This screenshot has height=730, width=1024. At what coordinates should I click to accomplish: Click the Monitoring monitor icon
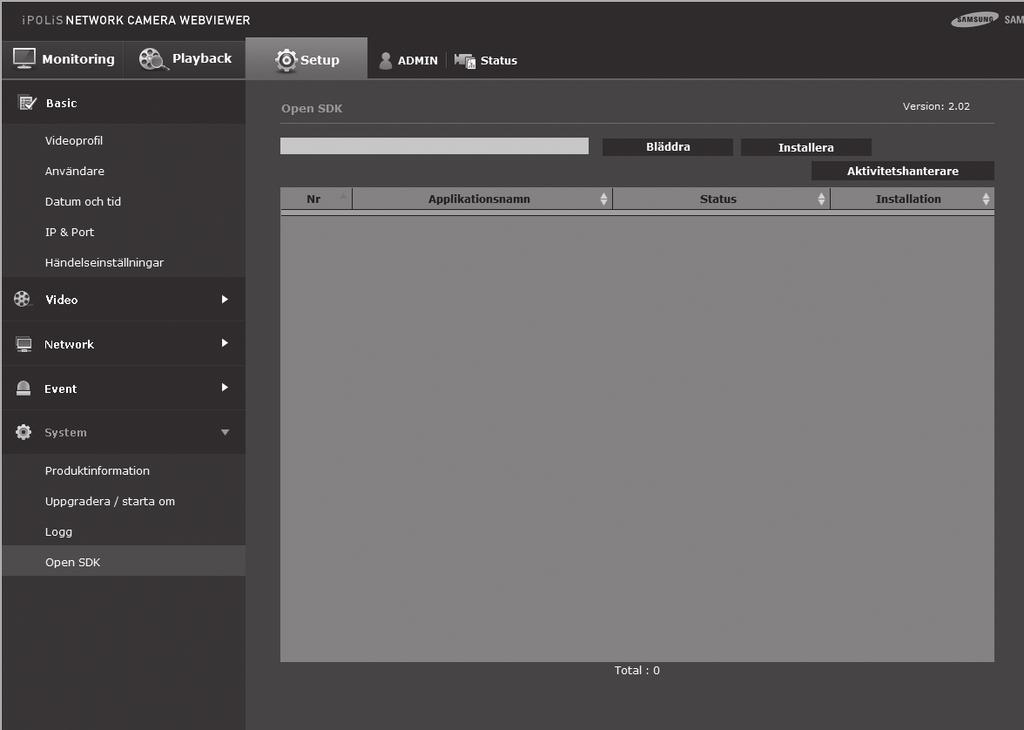(x=24, y=58)
